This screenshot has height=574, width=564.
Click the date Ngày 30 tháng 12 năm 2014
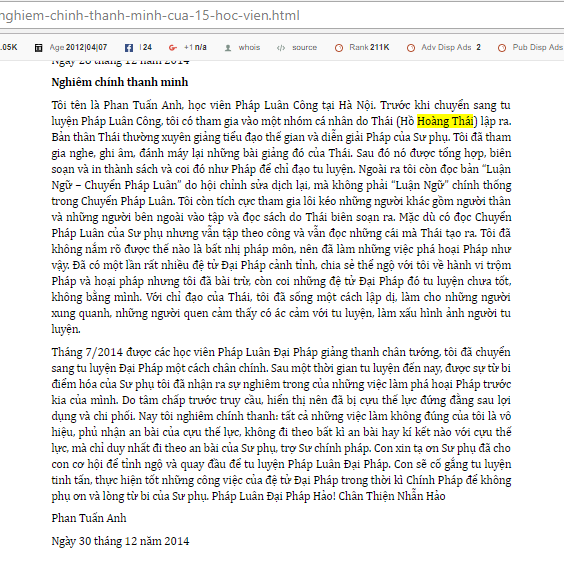point(120,541)
